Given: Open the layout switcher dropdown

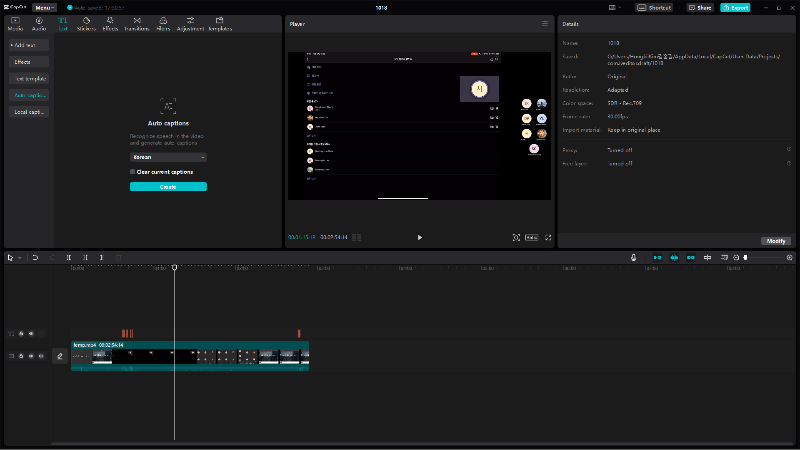Looking at the screenshot, I should (x=615, y=8).
